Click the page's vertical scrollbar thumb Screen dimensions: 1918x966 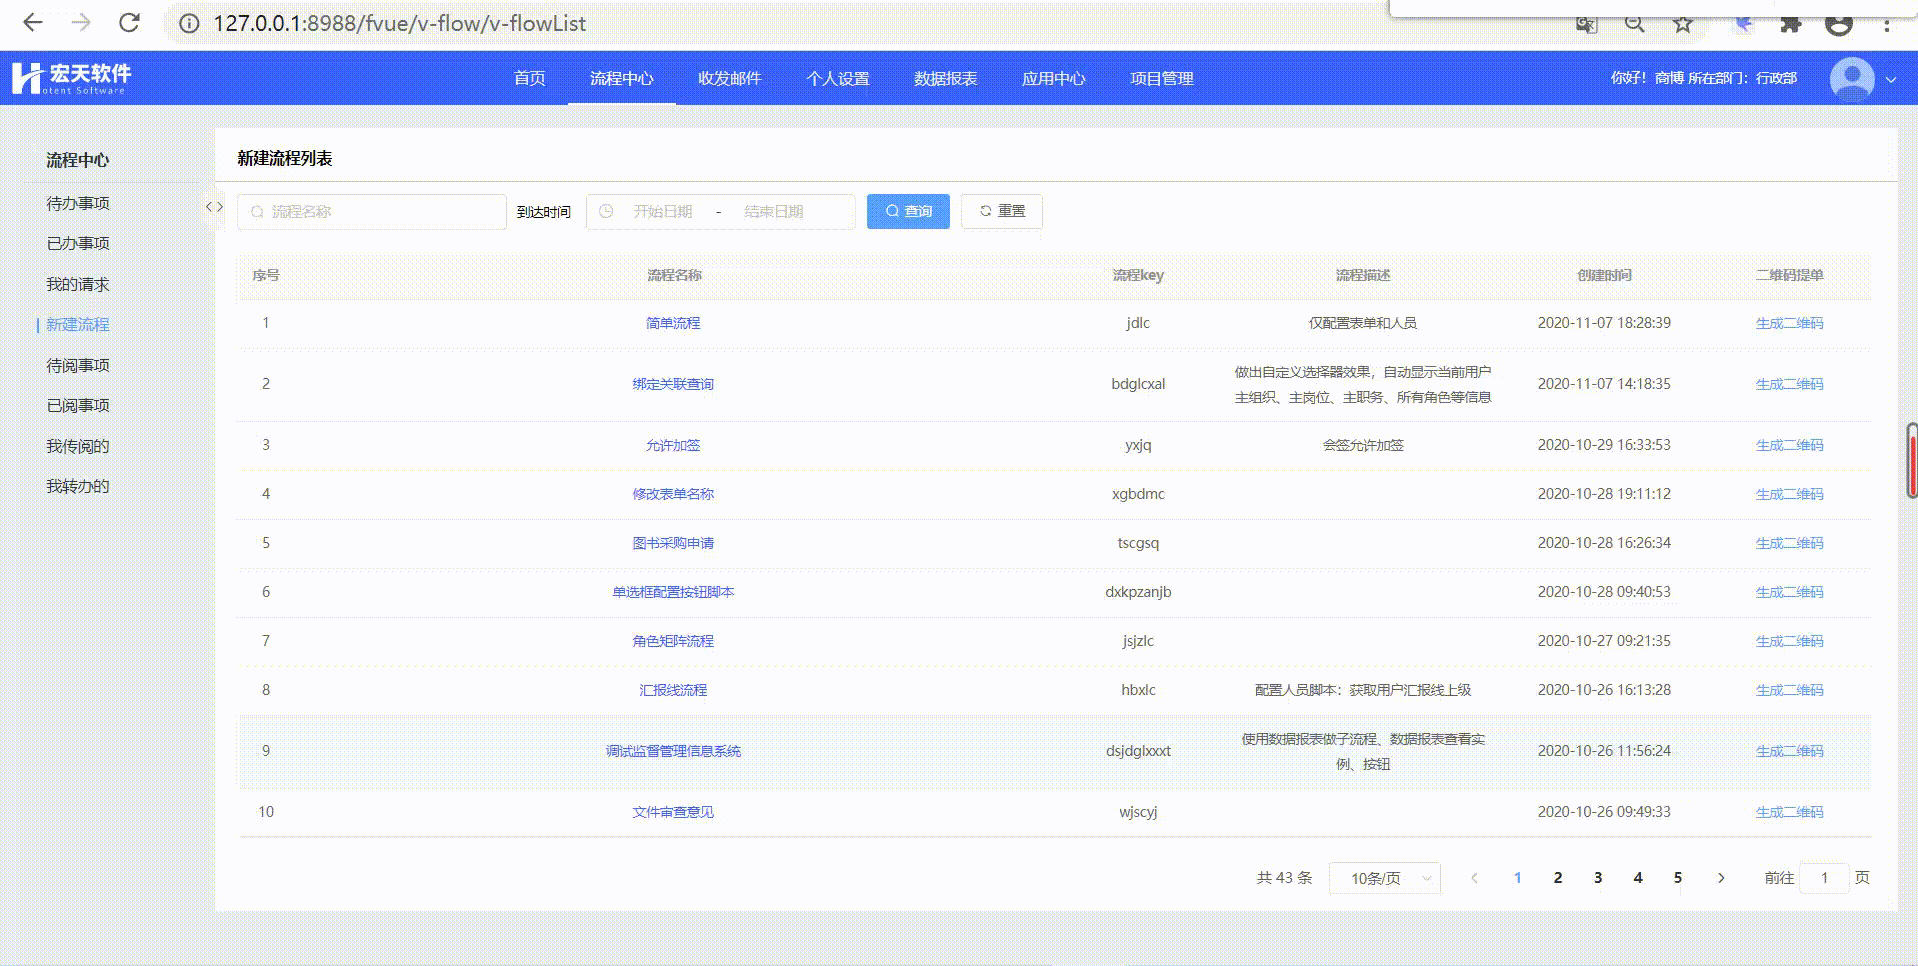1912,460
